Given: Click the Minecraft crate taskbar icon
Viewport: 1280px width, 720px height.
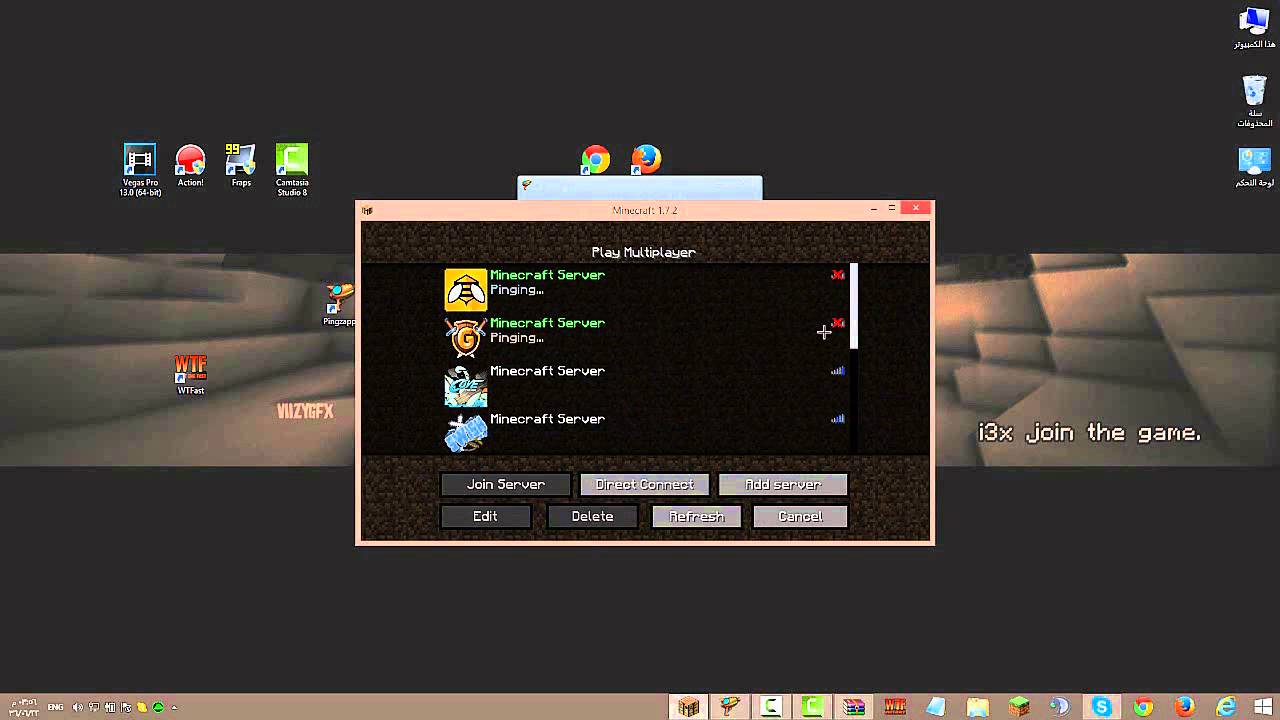Looking at the screenshot, I should pos(689,707).
